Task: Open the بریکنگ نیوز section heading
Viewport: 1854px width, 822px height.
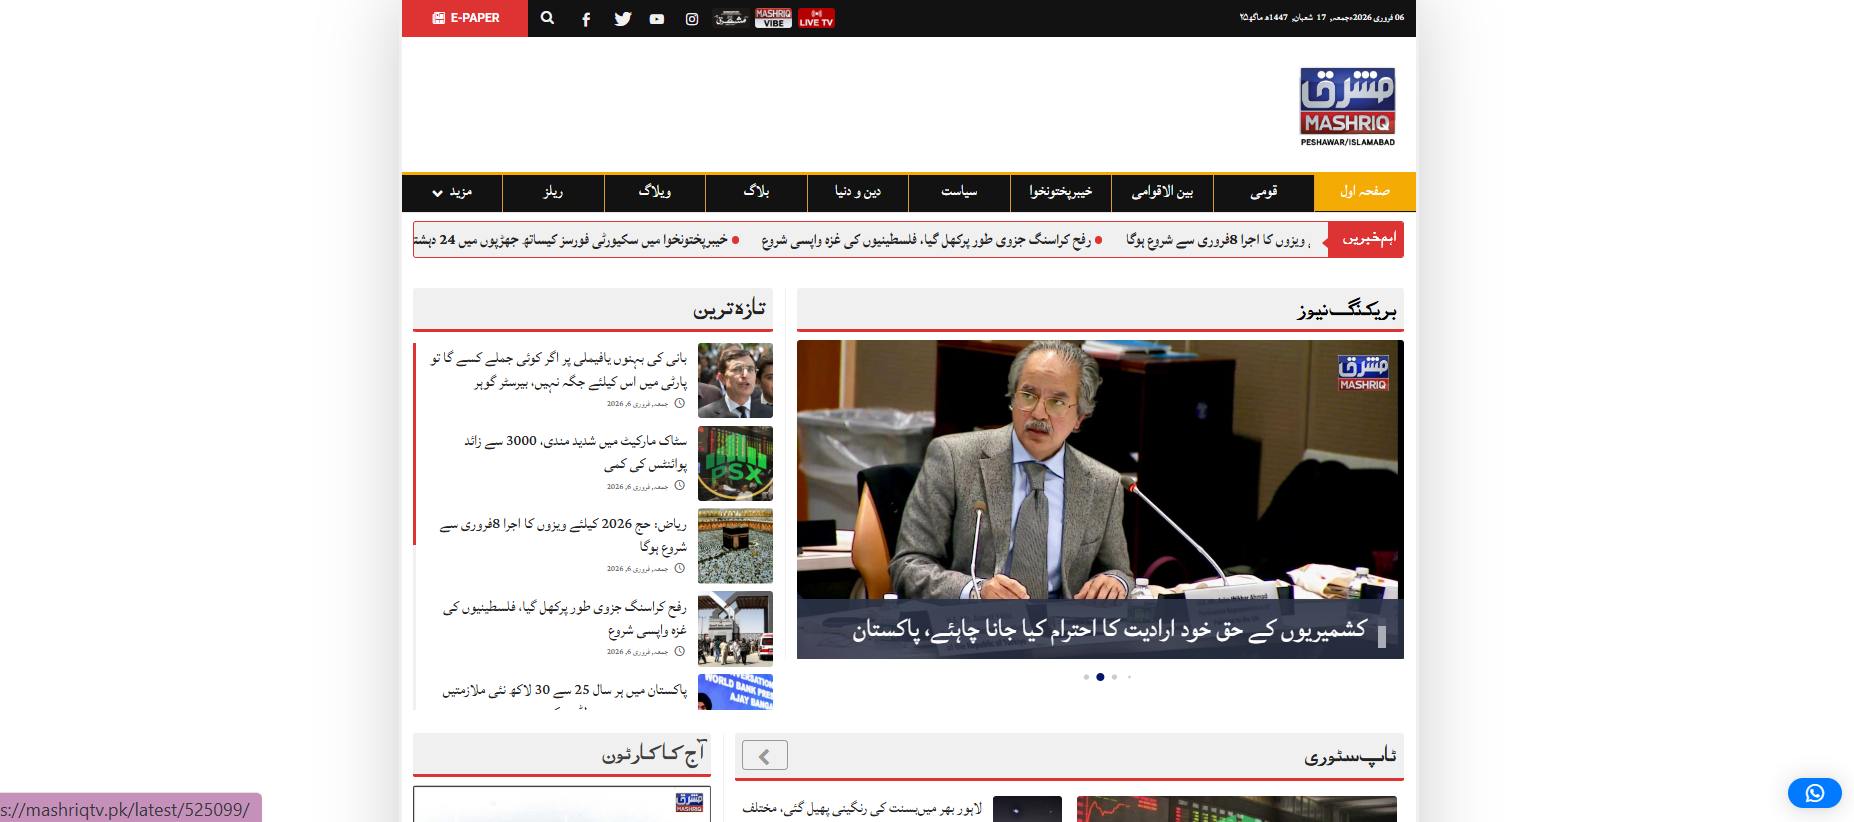Action: click(x=1346, y=310)
